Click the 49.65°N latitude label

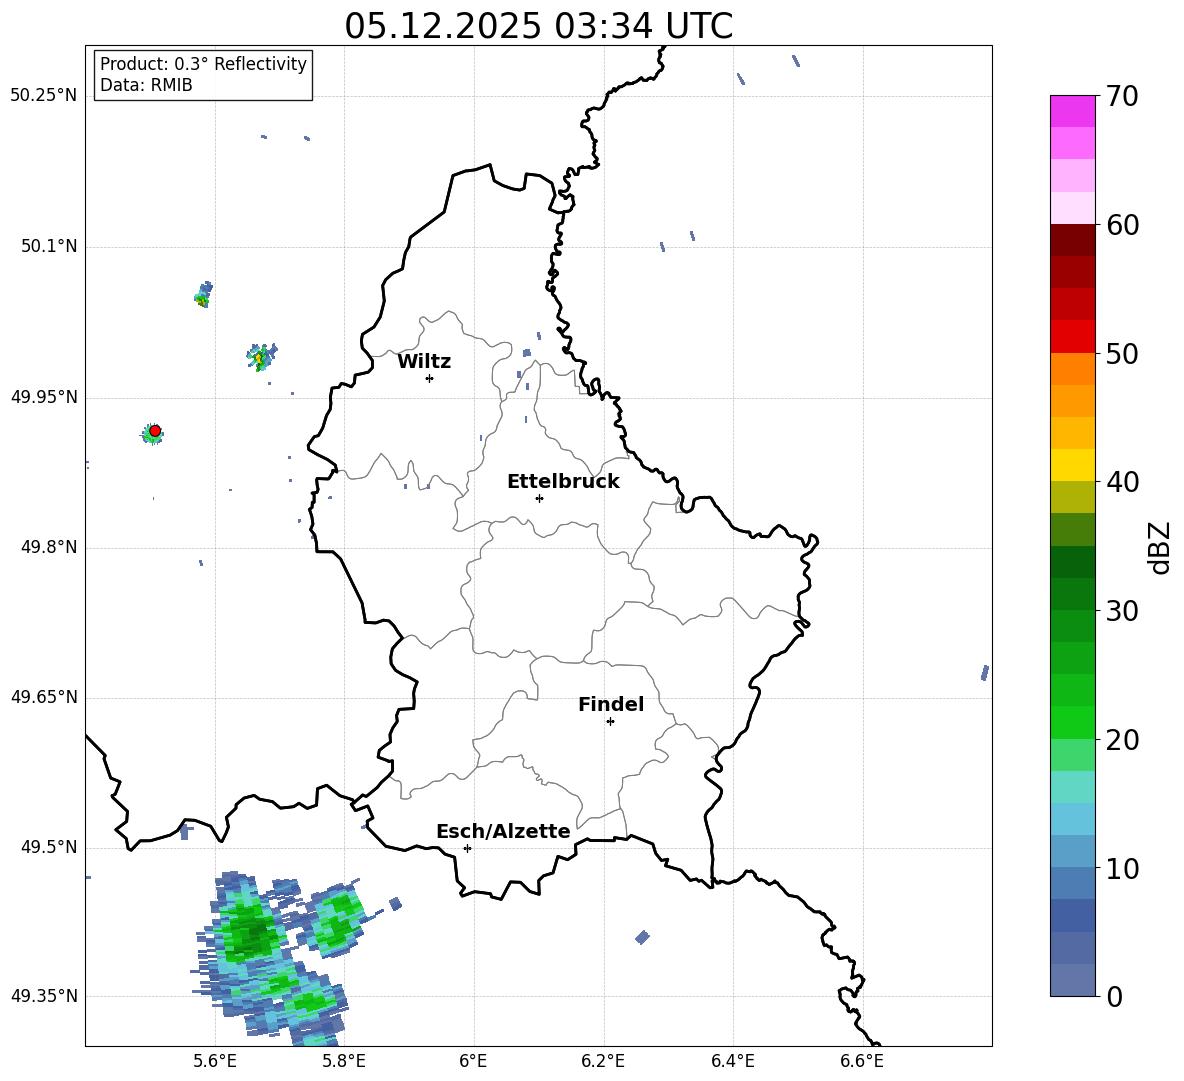pos(44,697)
